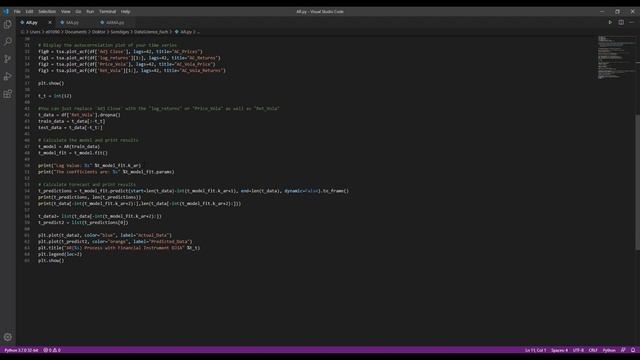Click the plt.show() line at line 37

[51, 83]
